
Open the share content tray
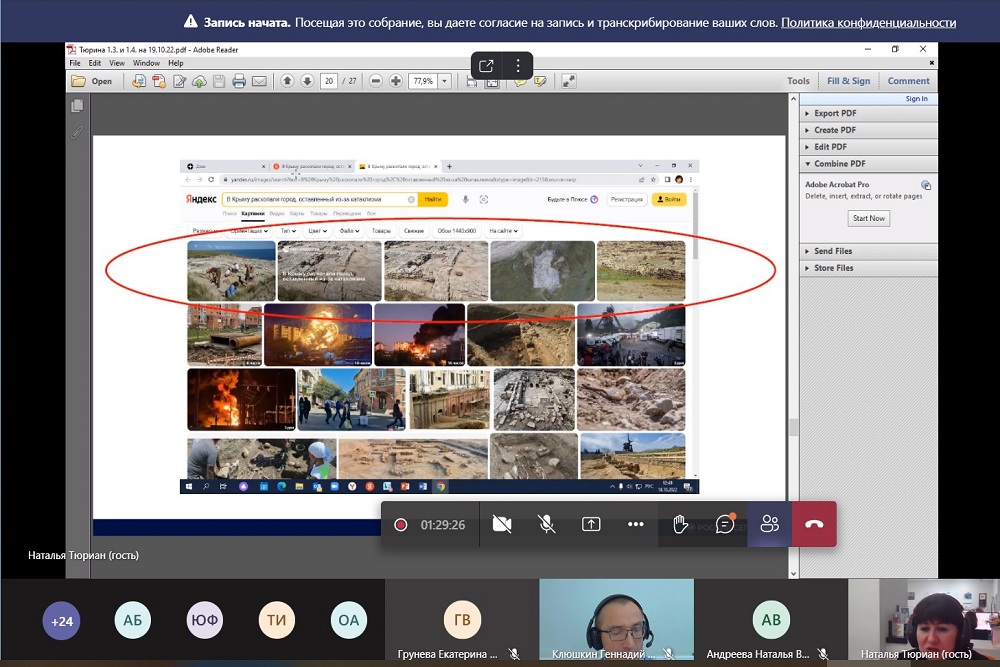click(591, 524)
